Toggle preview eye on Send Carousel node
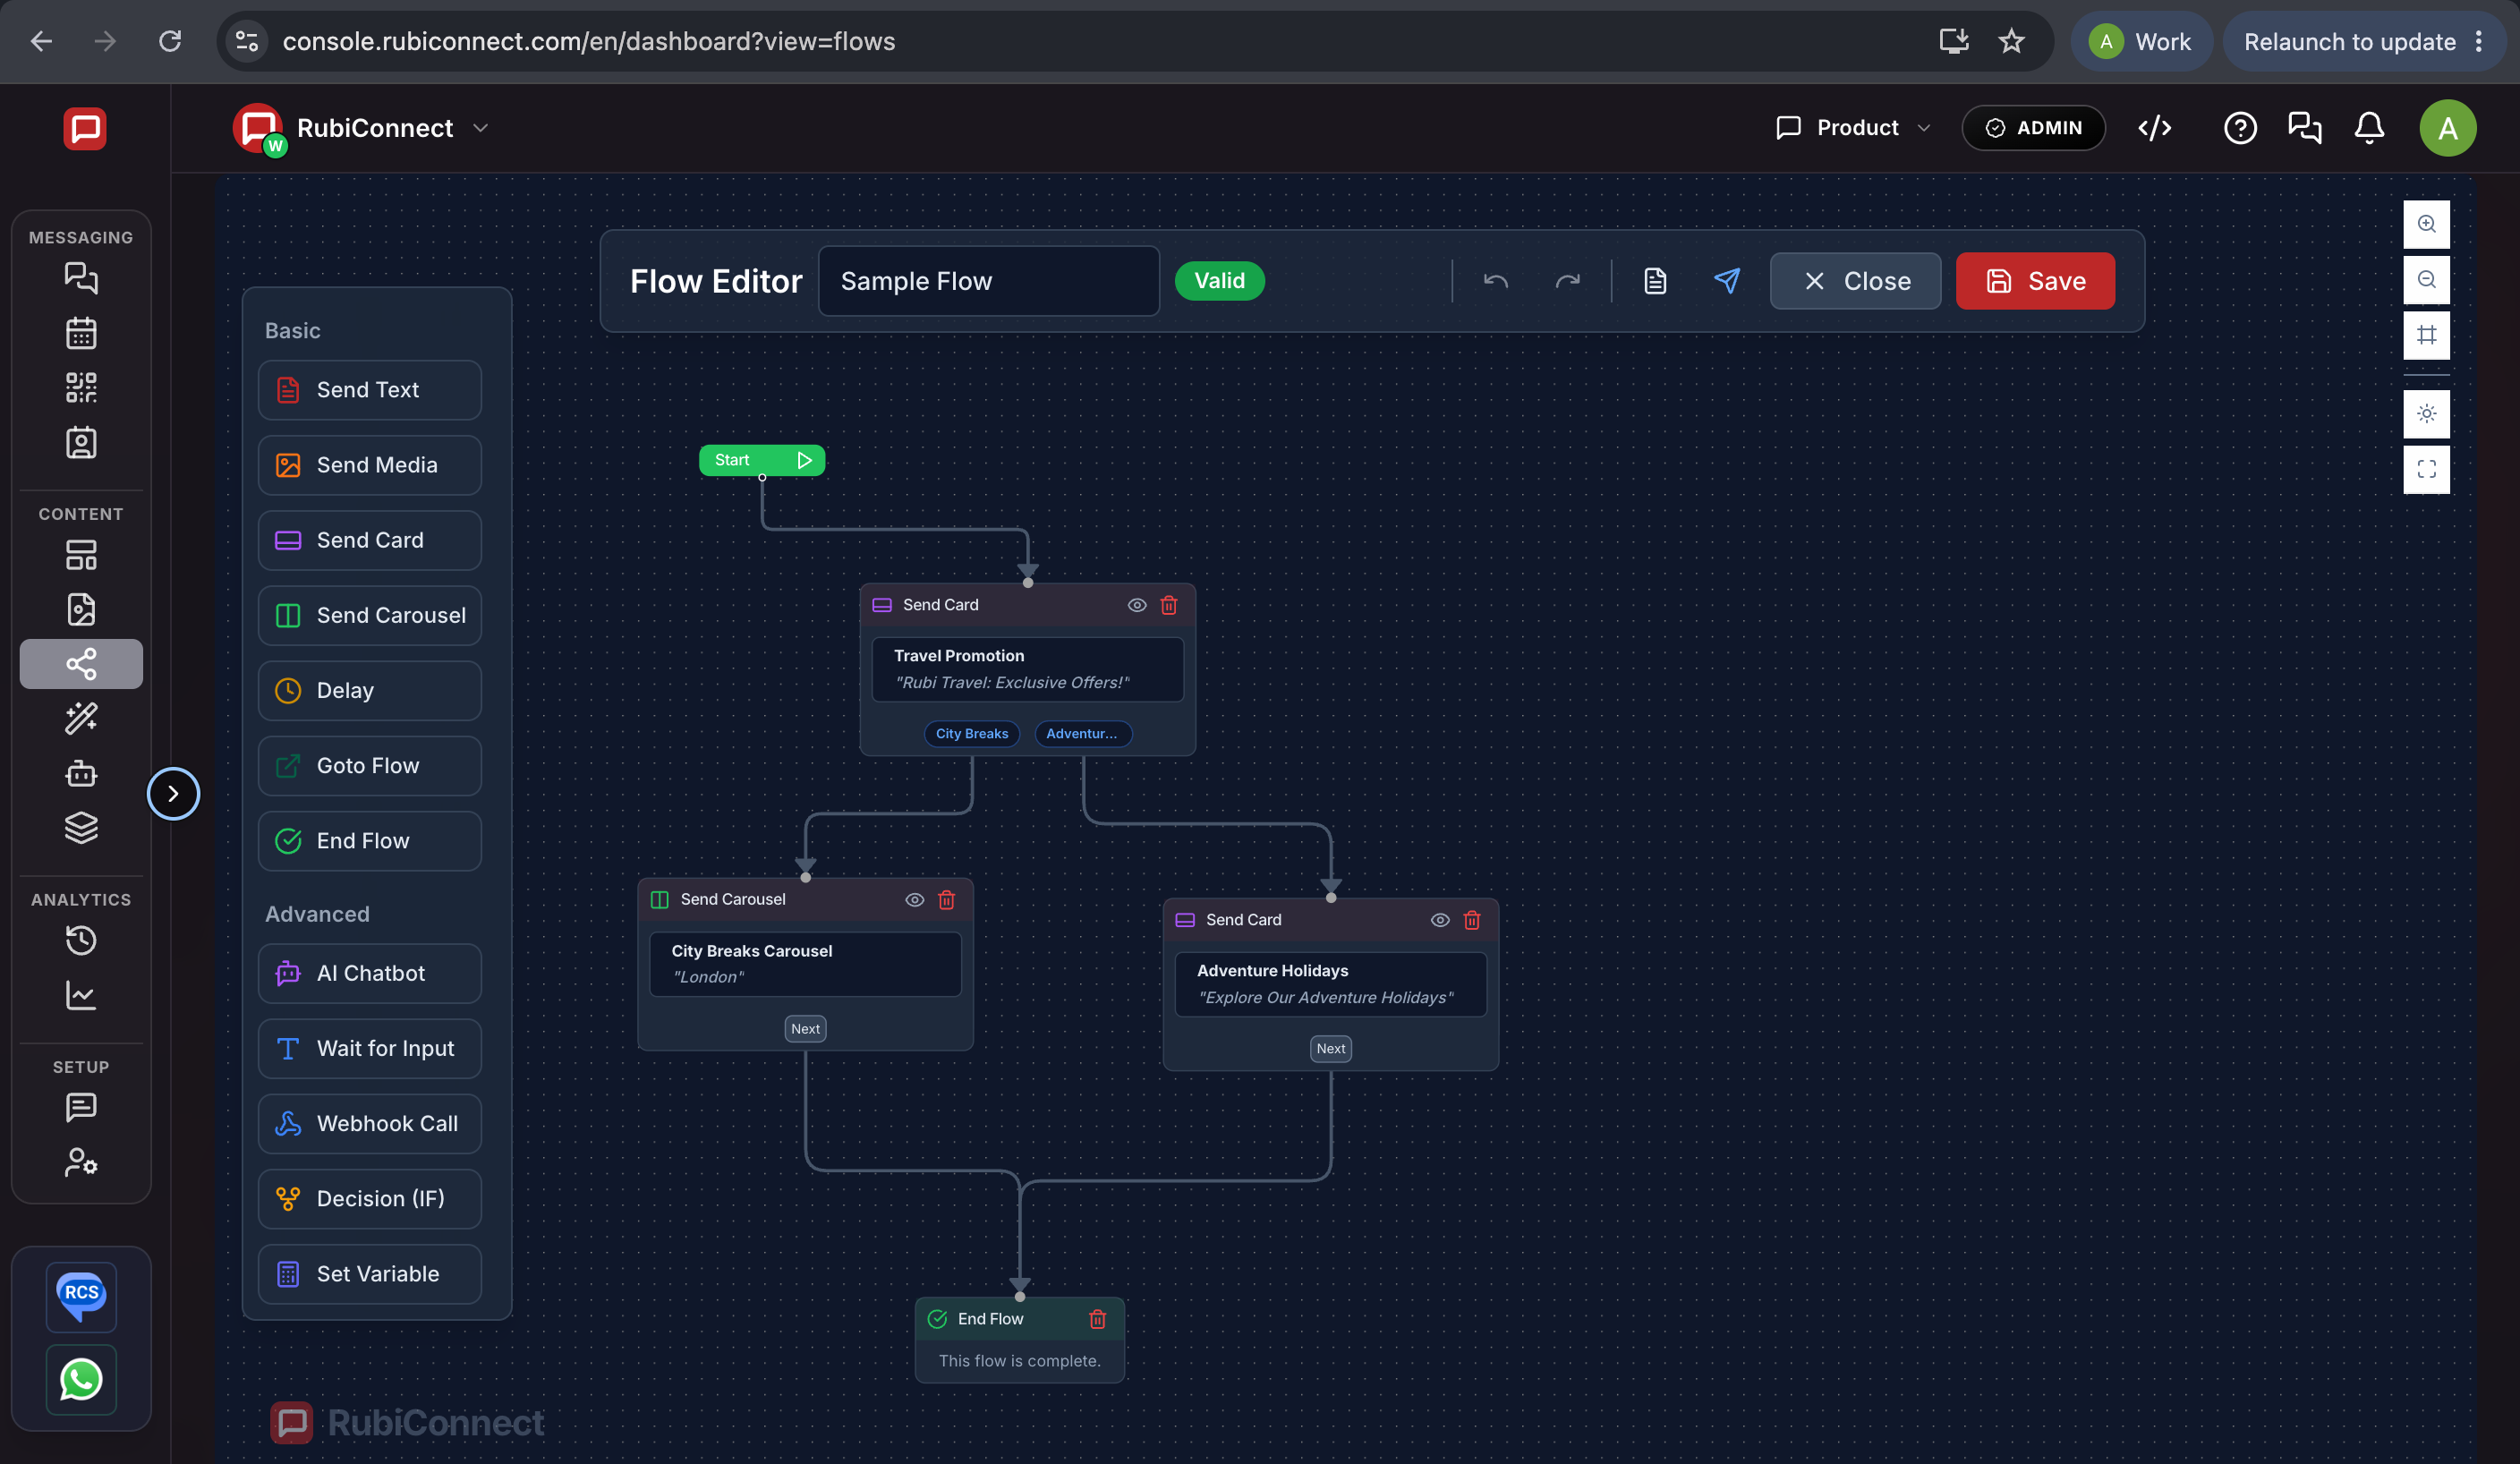The image size is (2520, 1464). 914,900
